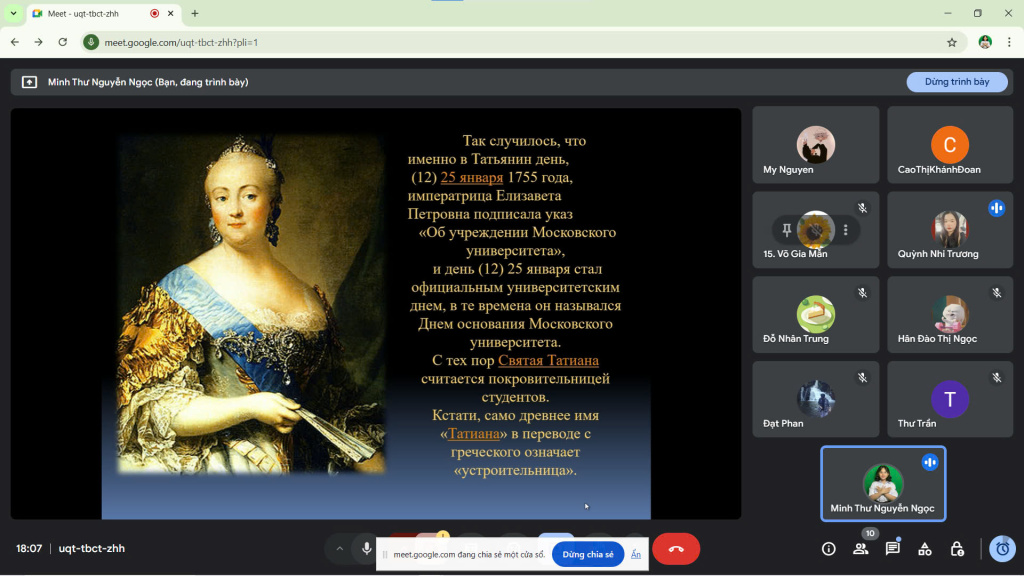Open more options for 15. Võ Gia Mẫn
Viewport: 1024px width, 576px height.
pyautogui.click(x=846, y=230)
